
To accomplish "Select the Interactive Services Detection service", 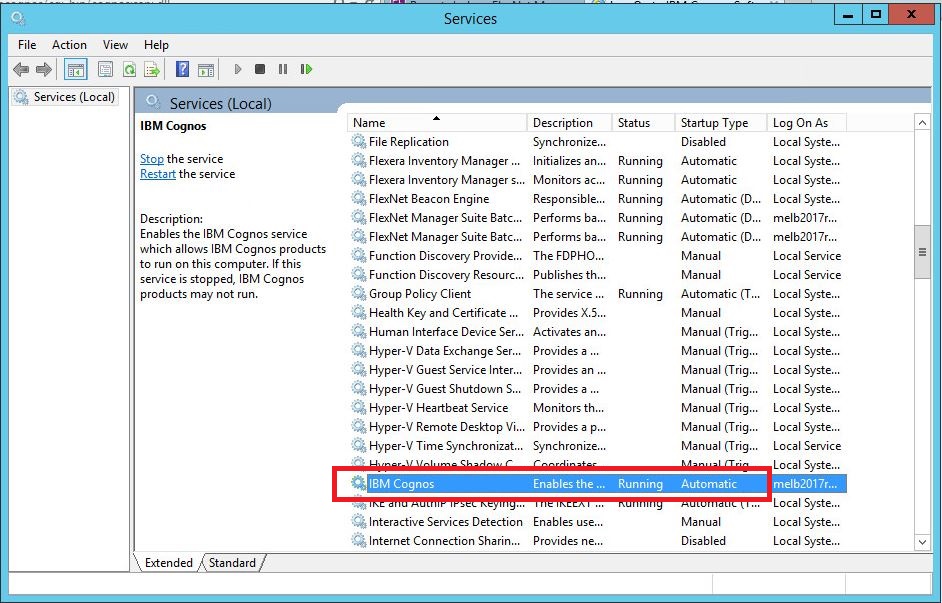I will (597, 522).
